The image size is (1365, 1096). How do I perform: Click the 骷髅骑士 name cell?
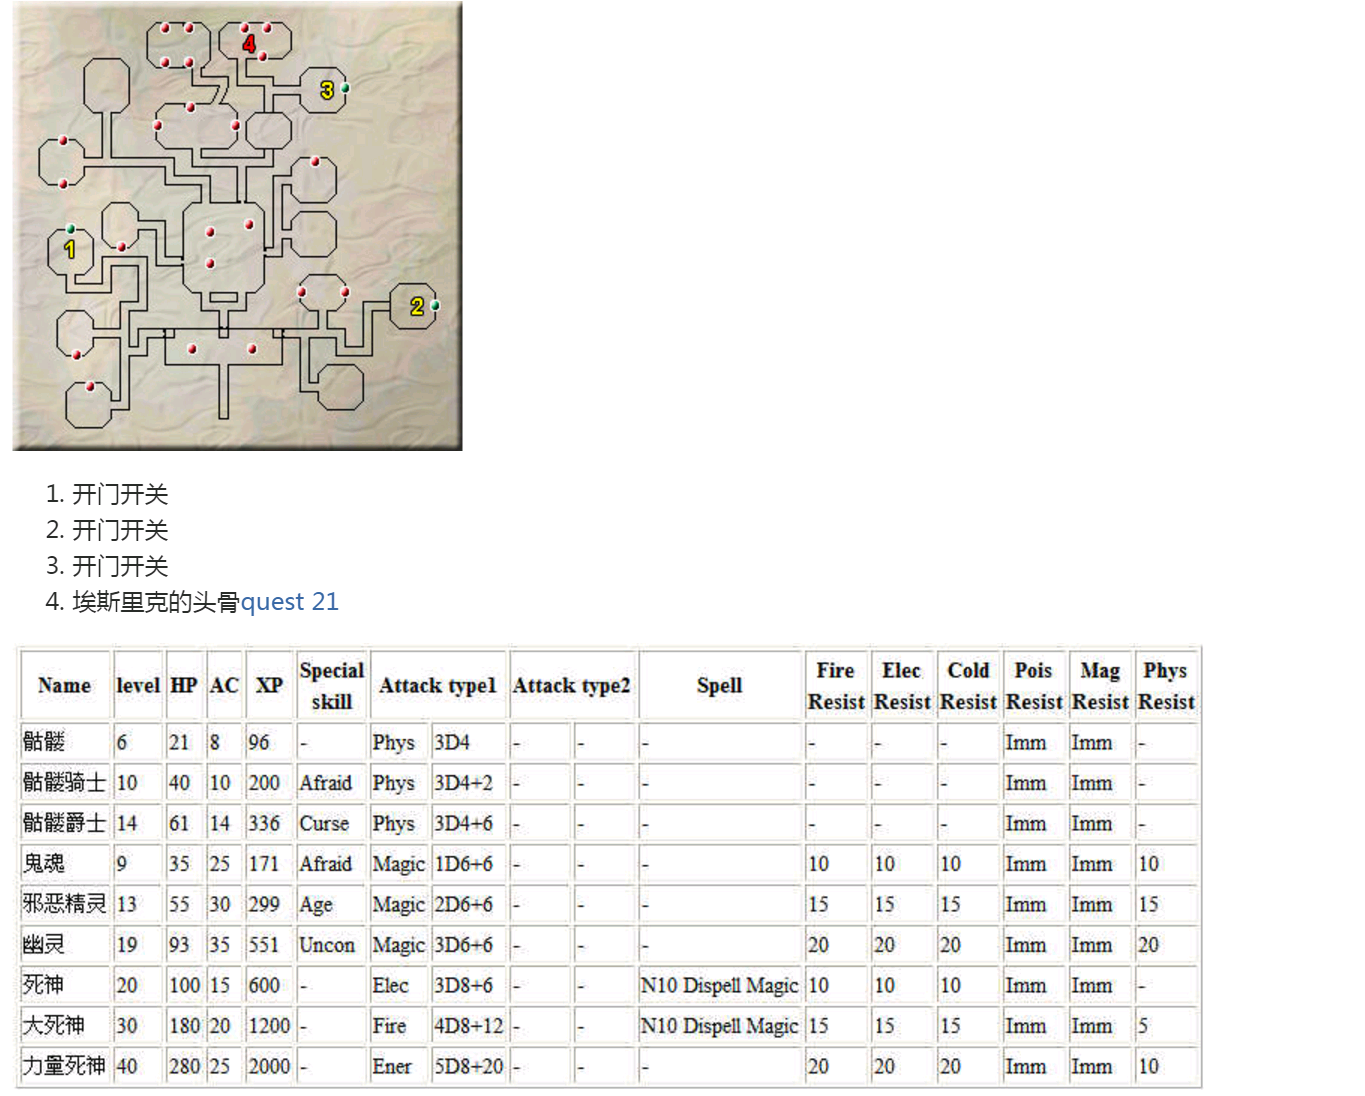64,782
